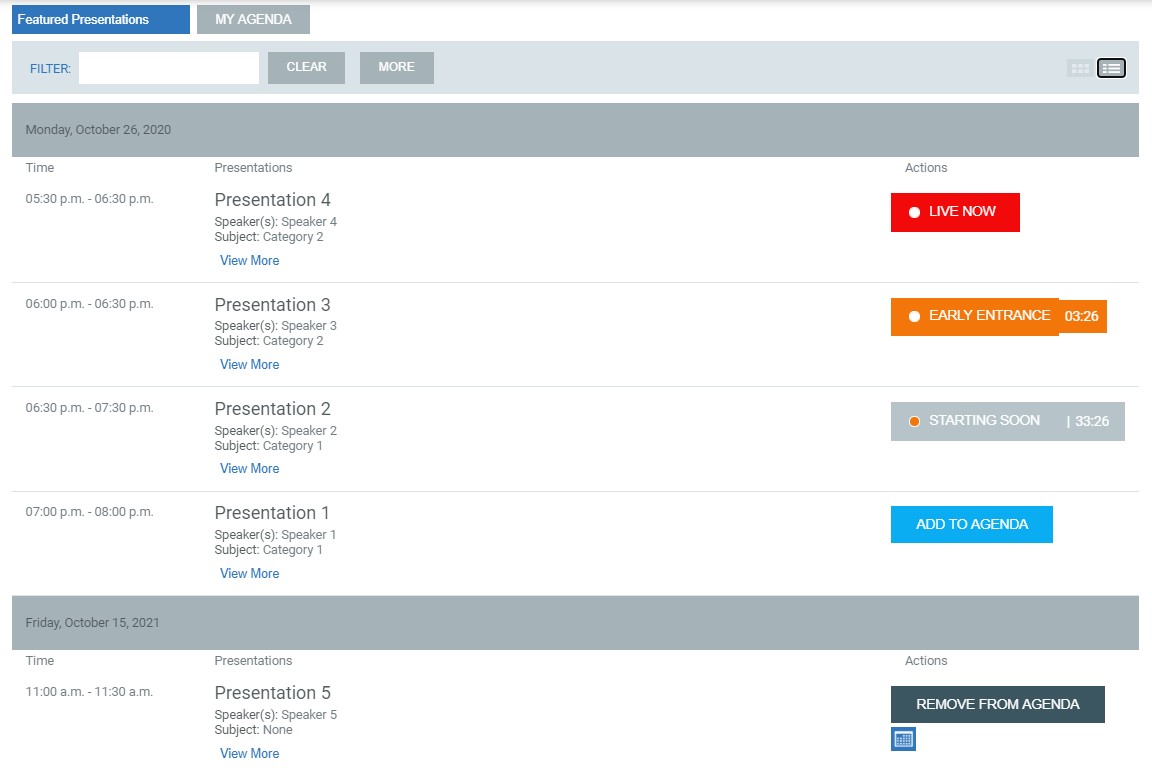Select Speaker(s): Speaker 1 line
The height and width of the screenshot is (772, 1152).
[x=275, y=535]
